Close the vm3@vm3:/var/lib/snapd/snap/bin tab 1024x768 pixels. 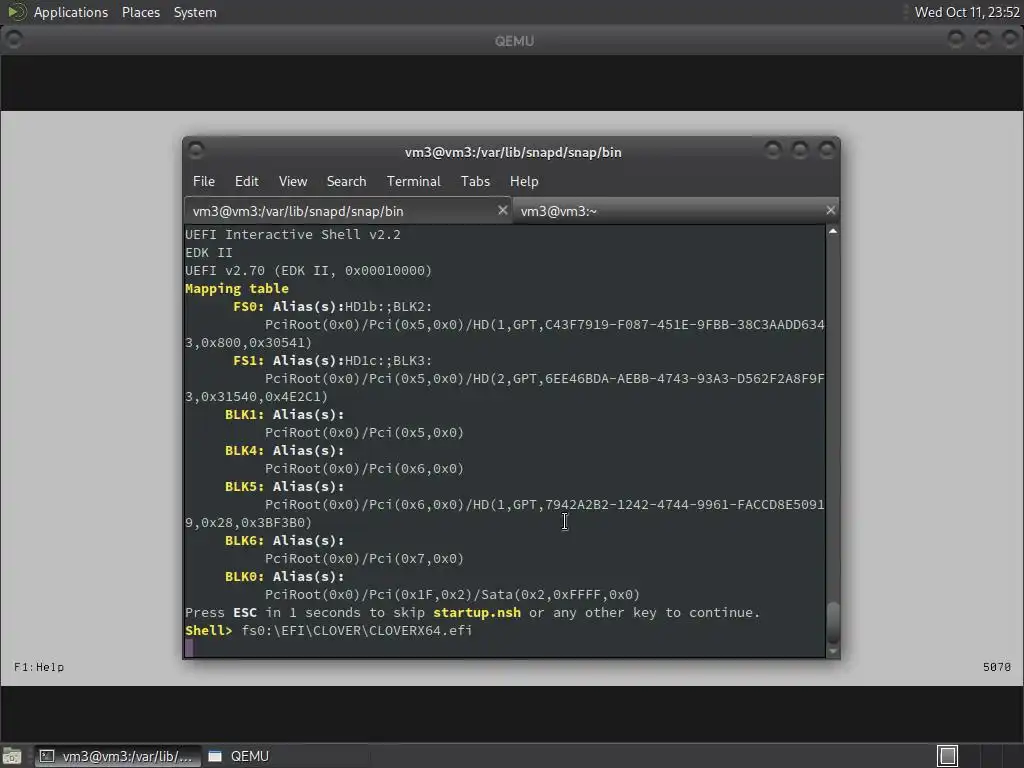pos(502,210)
